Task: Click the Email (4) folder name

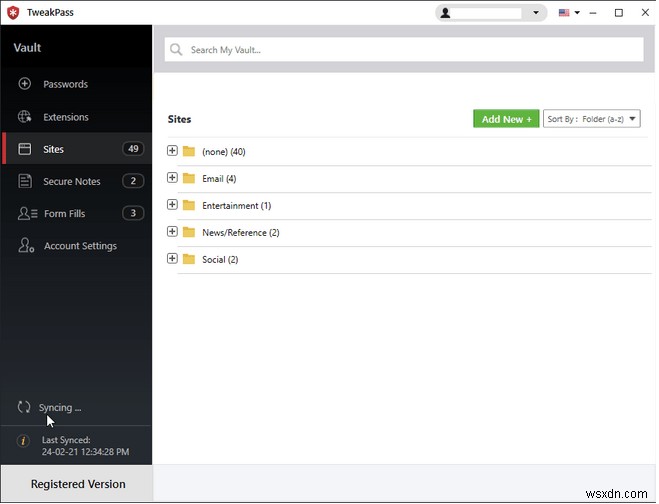Action: [219, 179]
